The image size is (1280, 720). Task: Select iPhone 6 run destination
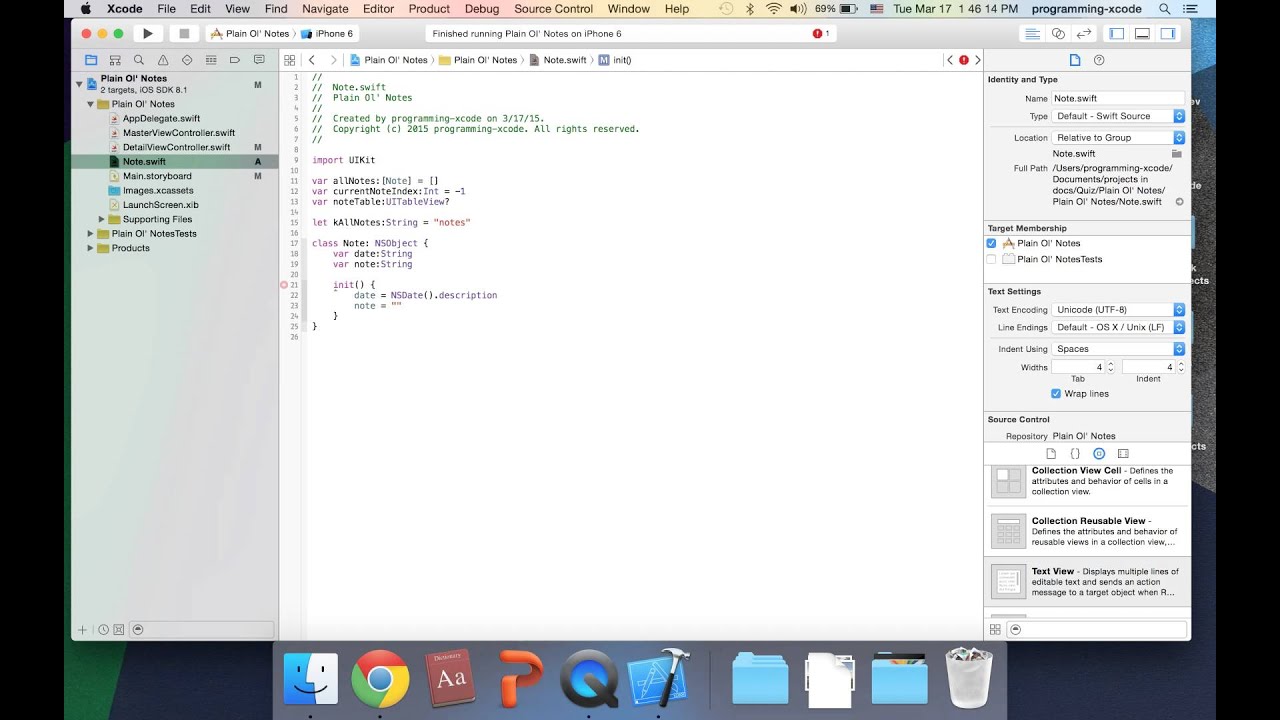click(x=328, y=33)
